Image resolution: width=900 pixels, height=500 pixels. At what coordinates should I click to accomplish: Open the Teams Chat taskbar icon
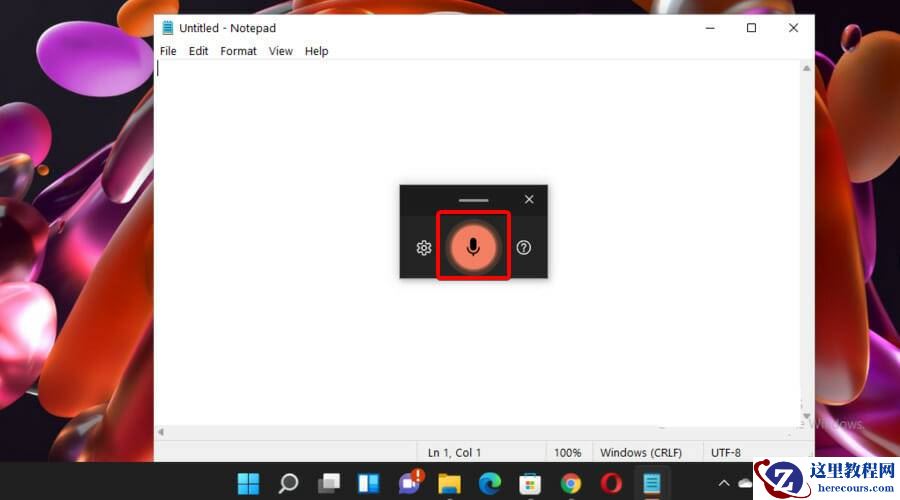[410, 482]
